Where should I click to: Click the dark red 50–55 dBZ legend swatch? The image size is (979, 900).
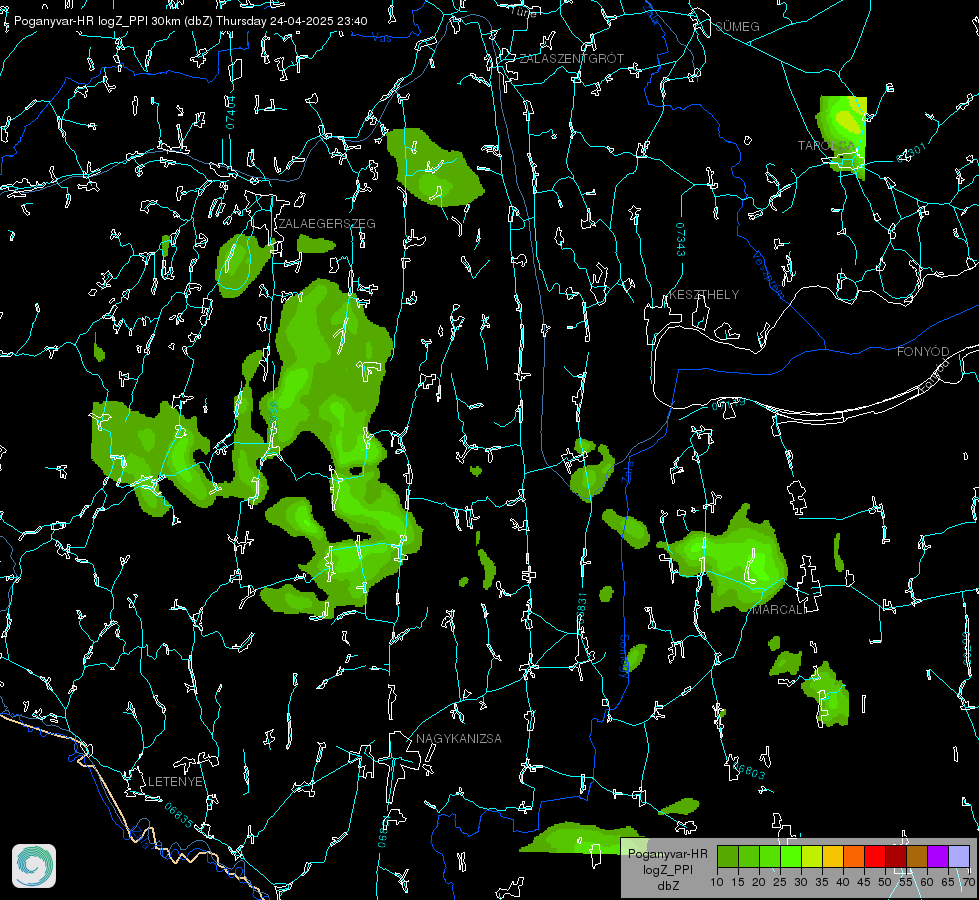click(896, 857)
